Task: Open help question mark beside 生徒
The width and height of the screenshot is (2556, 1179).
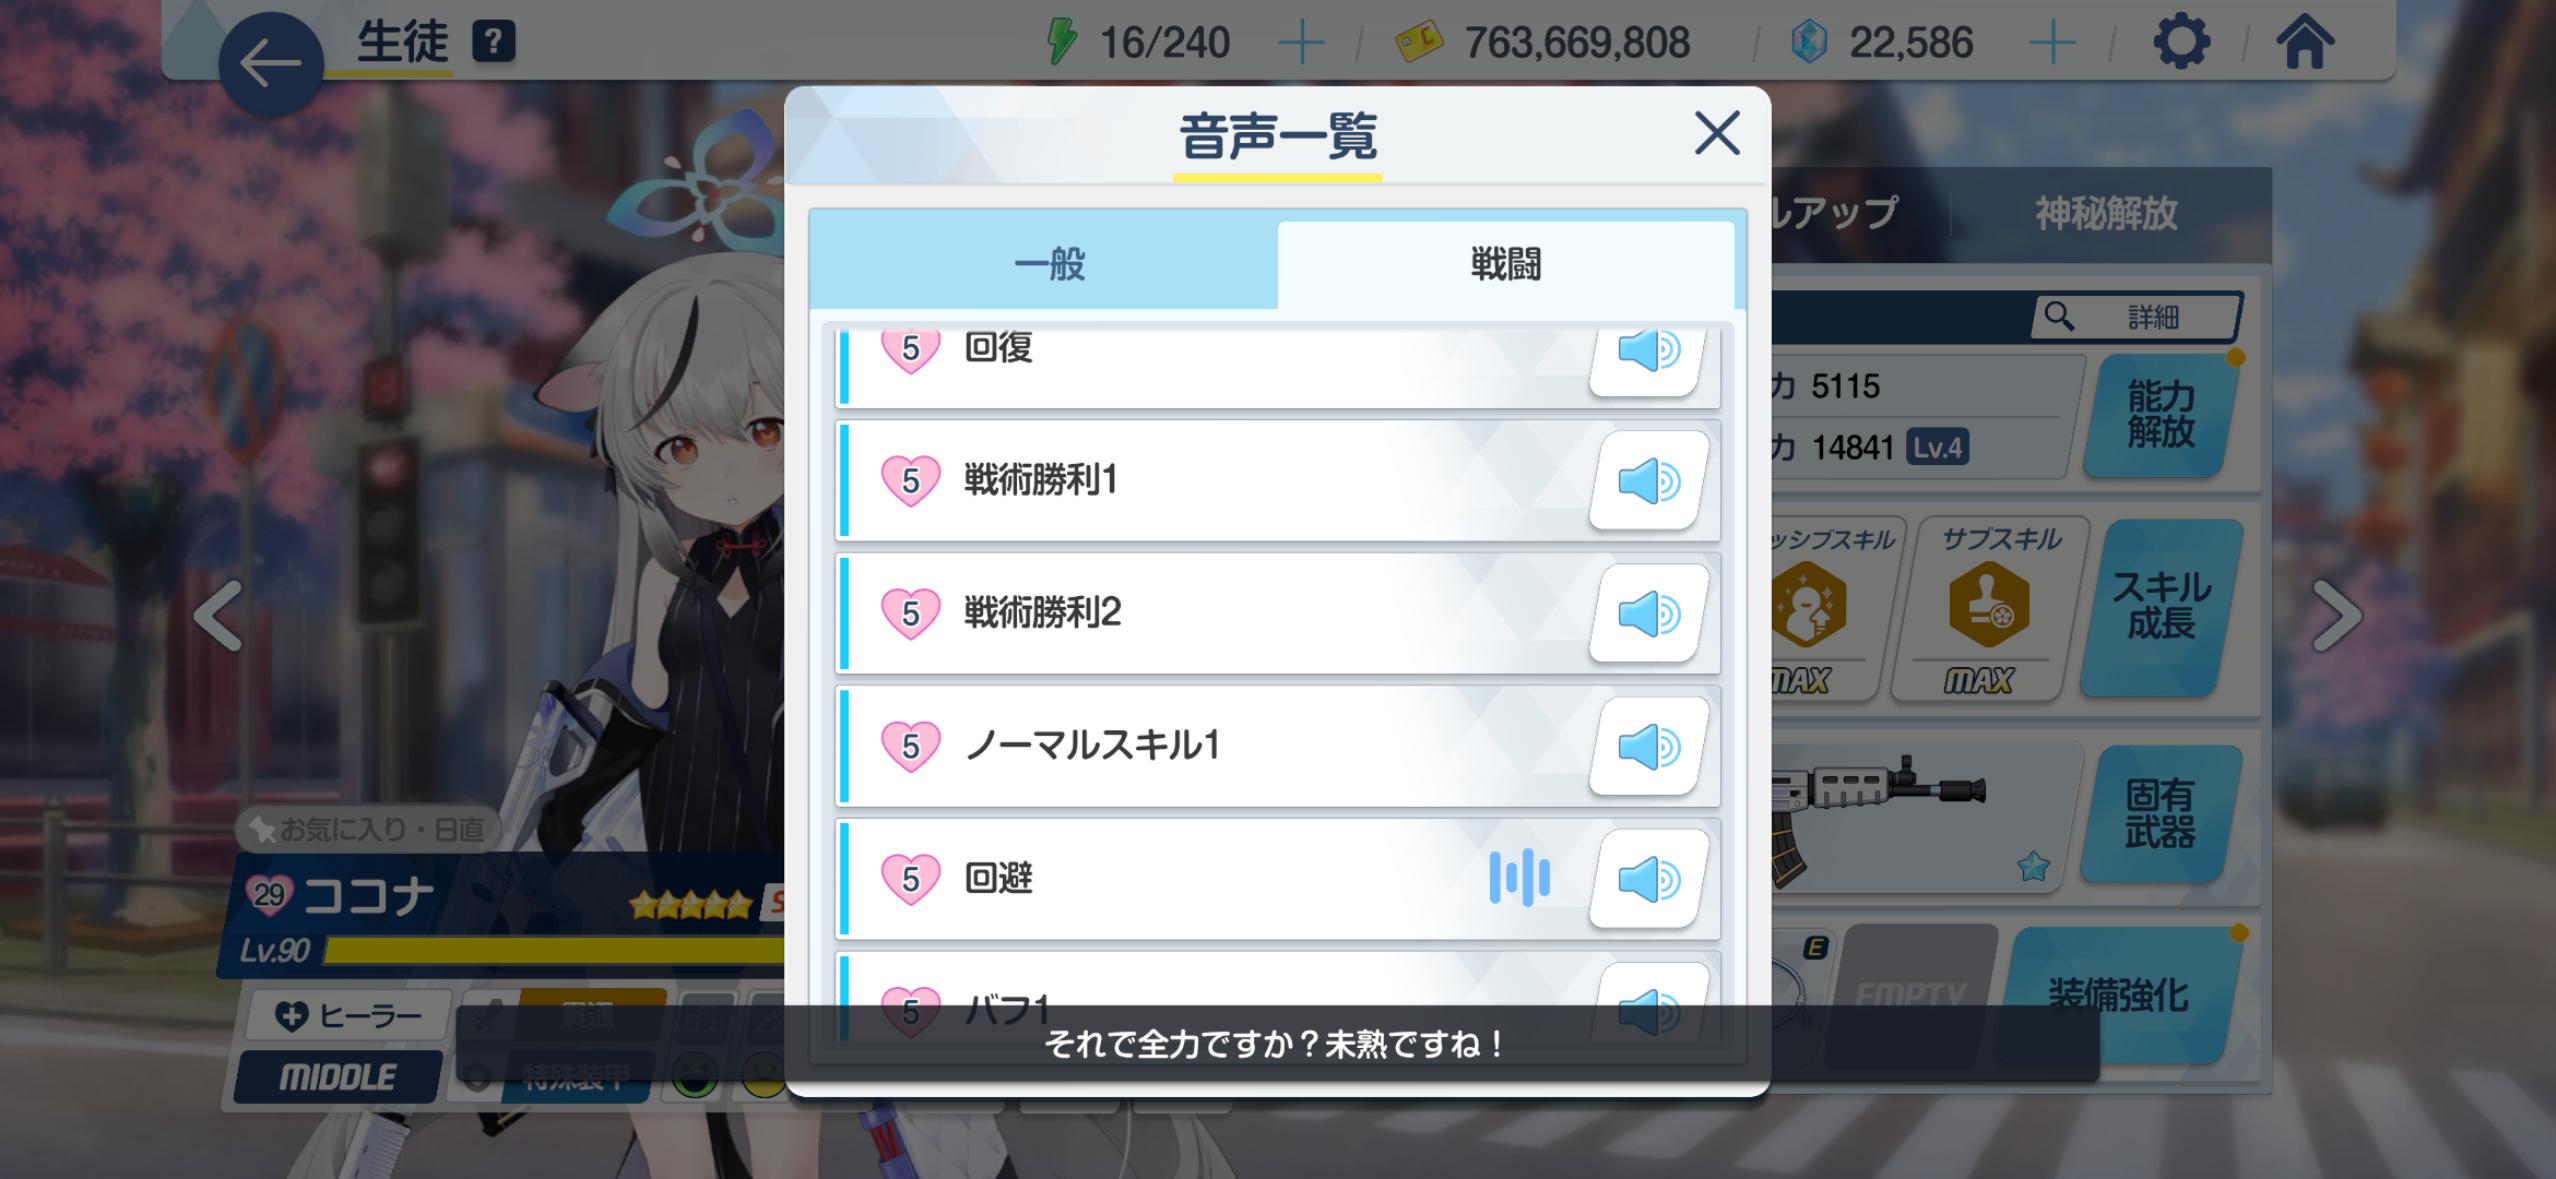Action: click(493, 42)
